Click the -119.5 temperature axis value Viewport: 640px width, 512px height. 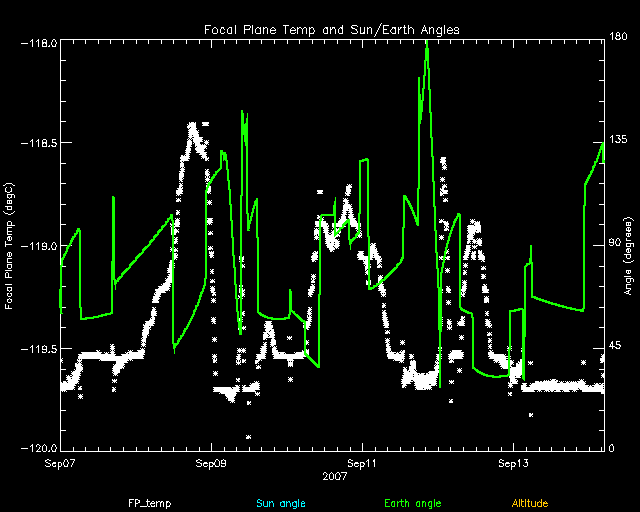tap(38, 349)
